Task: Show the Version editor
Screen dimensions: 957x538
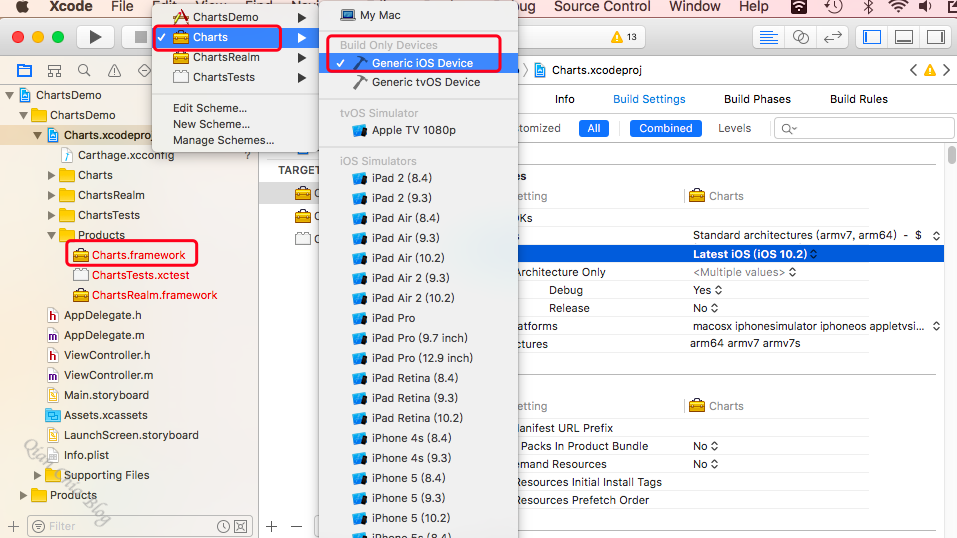Action: point(832,37)
